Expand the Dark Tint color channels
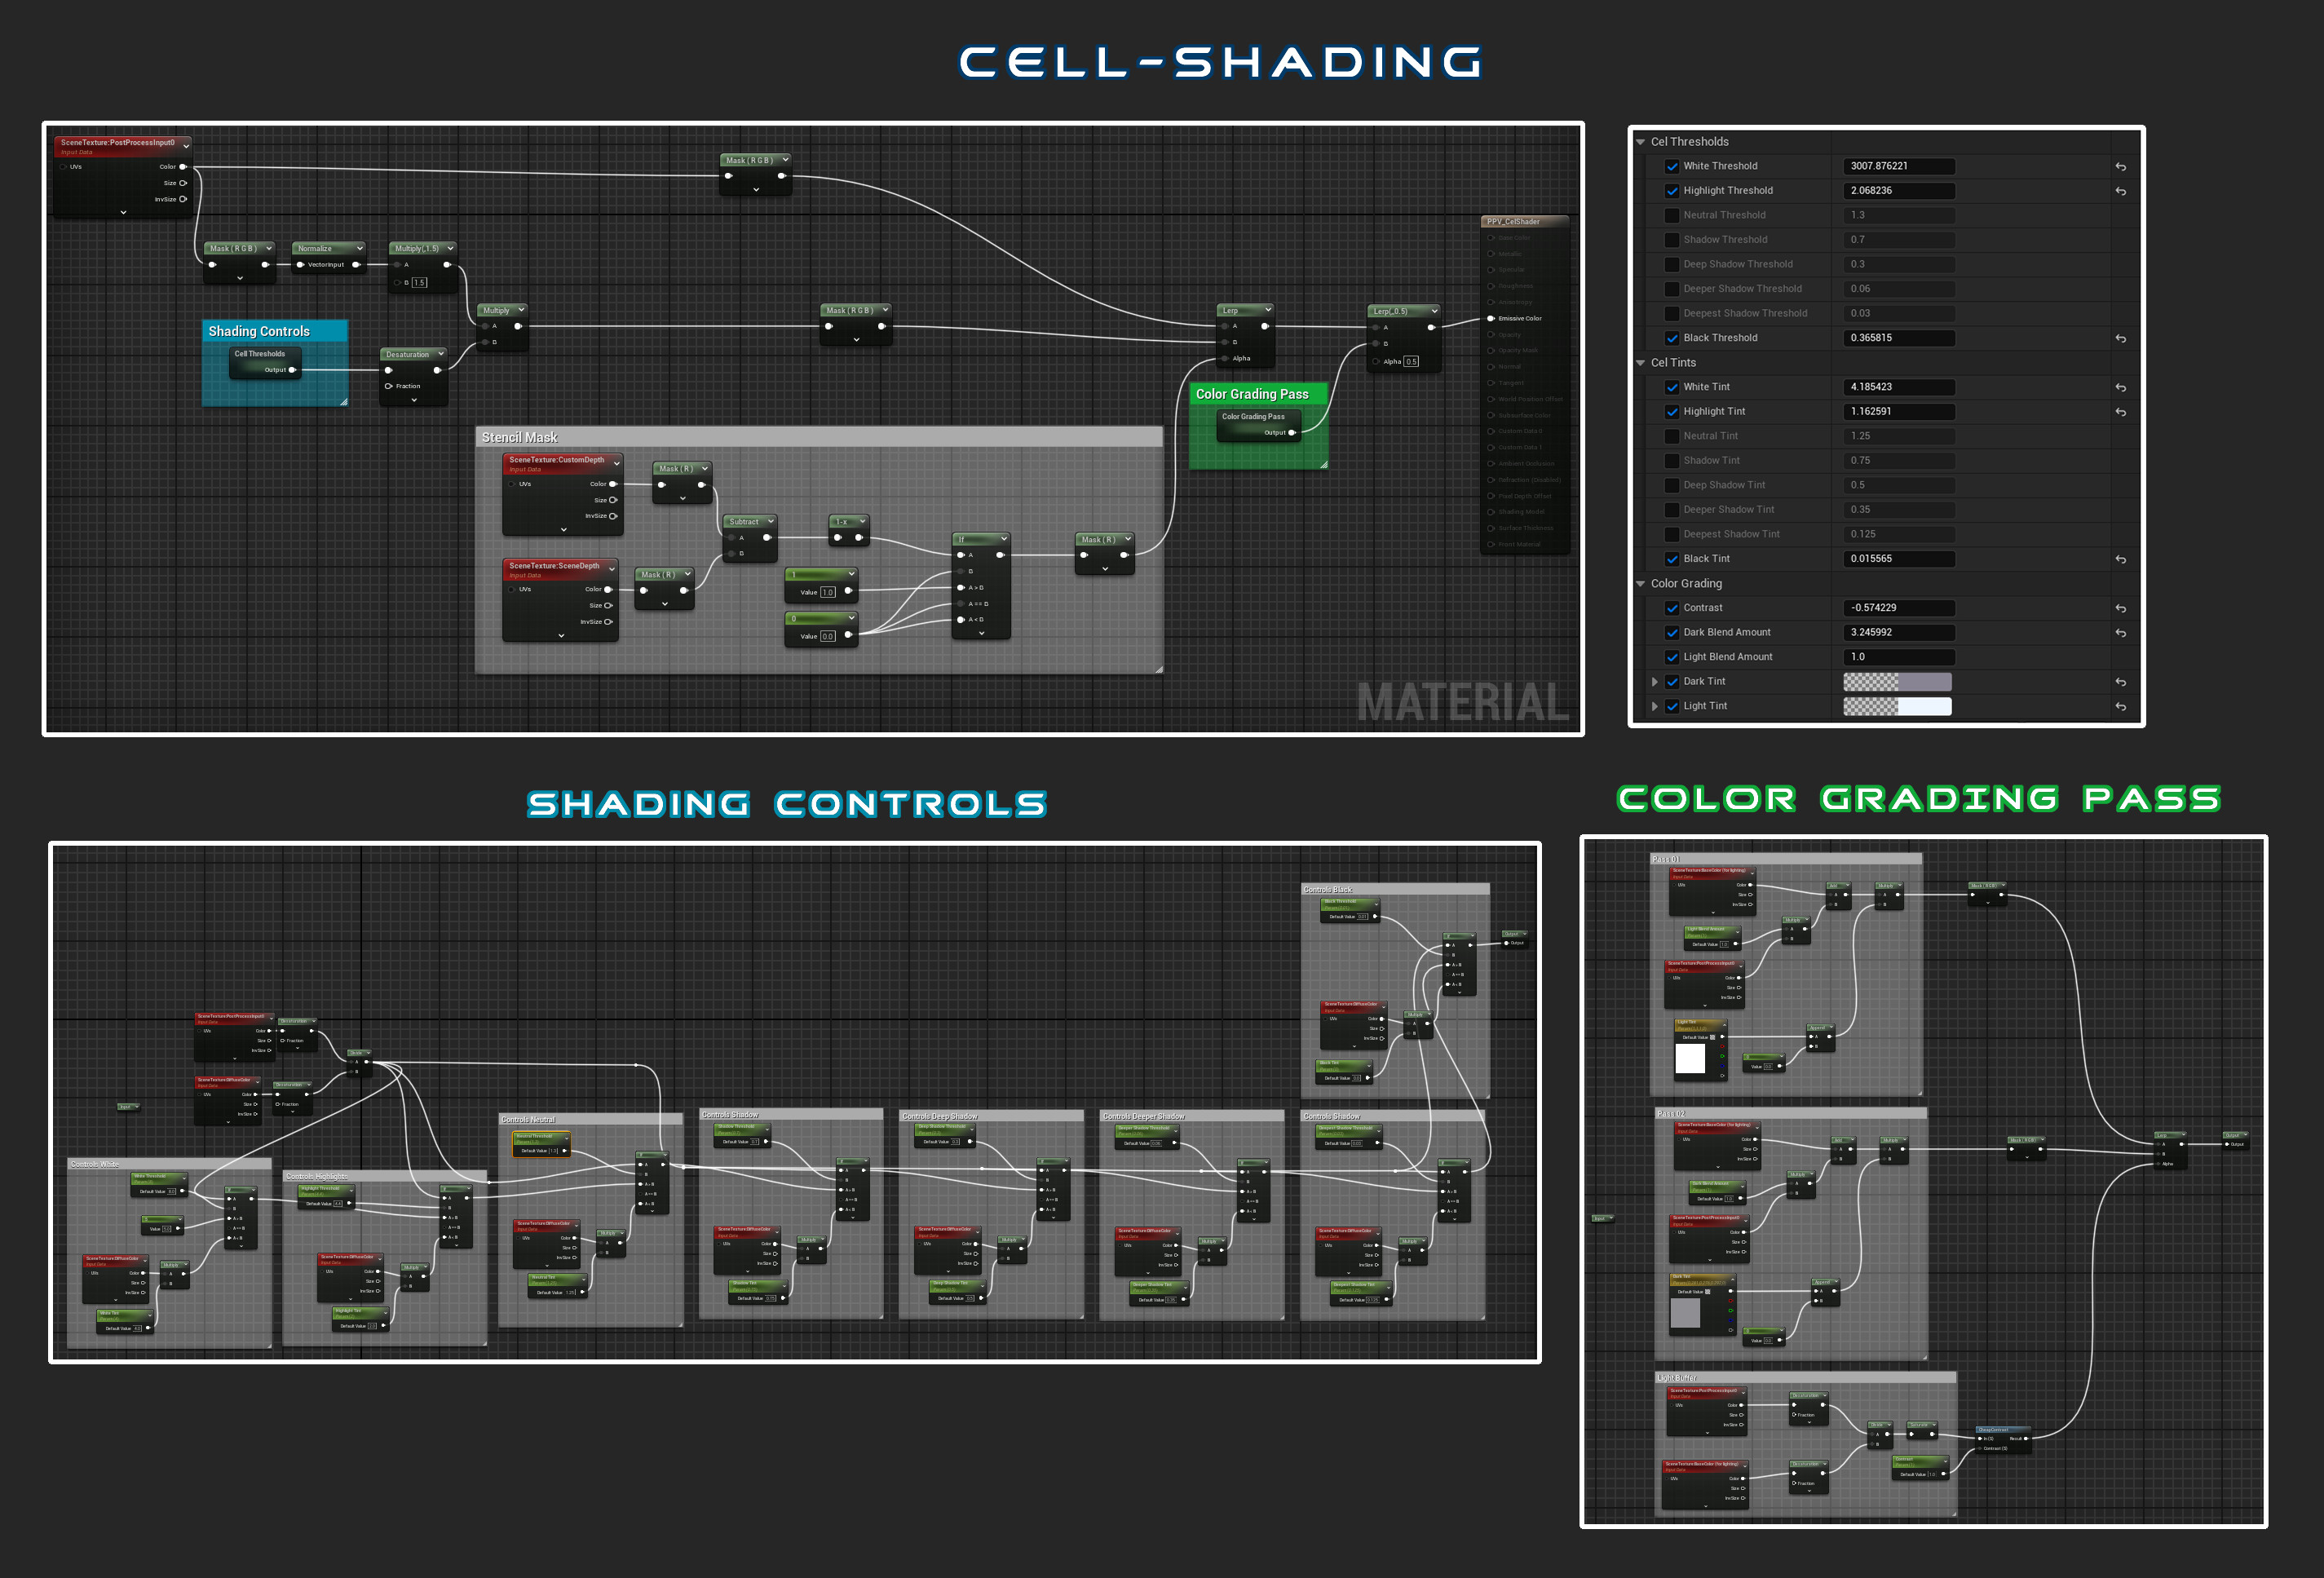This screenshot has height=1578, width=2324. 1654,682
